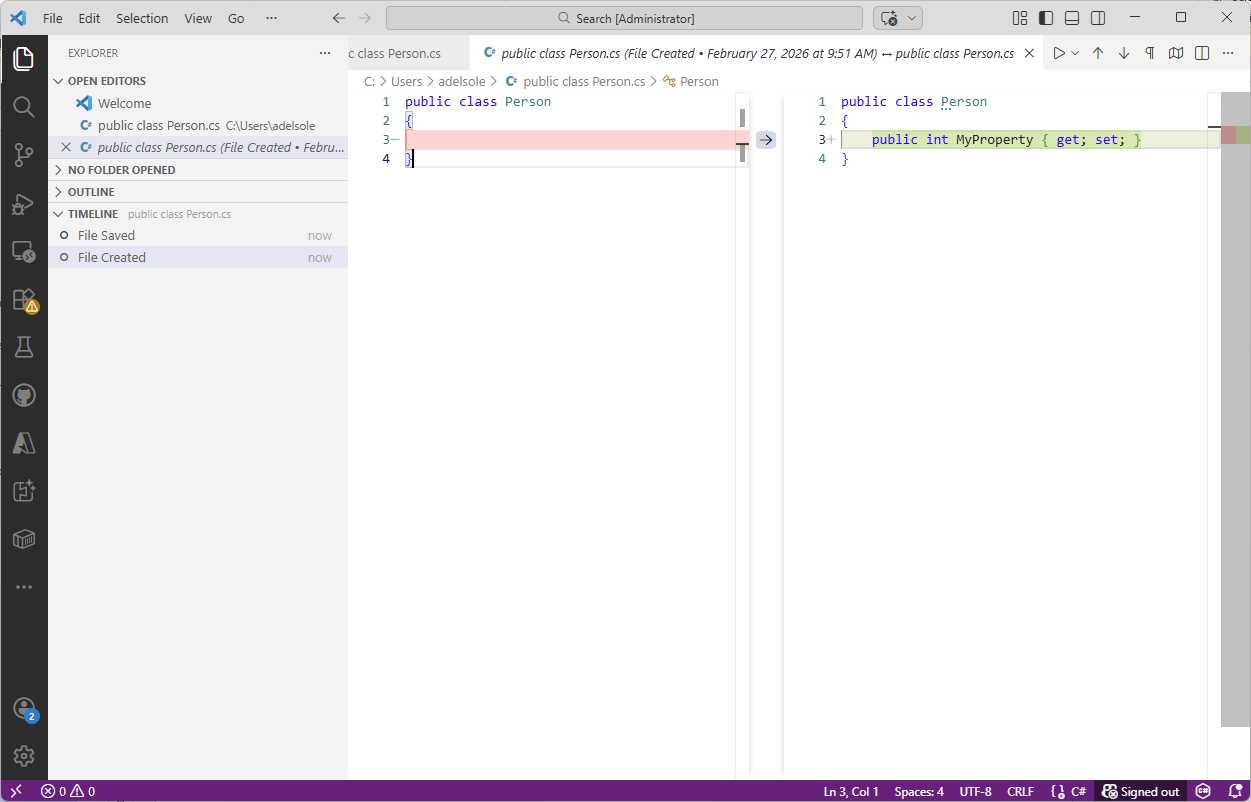Viewport: 1251px width, 802px height.
Task: Select Person.cs C:\Users\adelsole in Open Editors
Action: 198,125
